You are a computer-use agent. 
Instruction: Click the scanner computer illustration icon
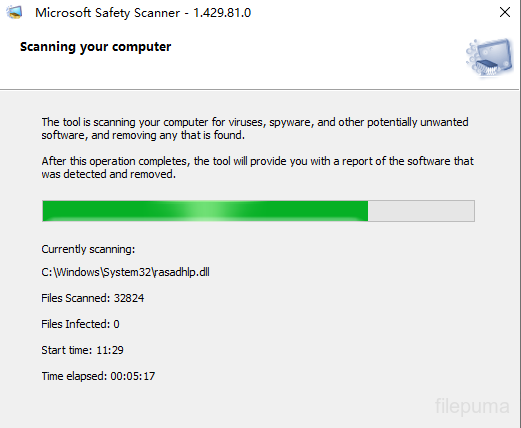point(490,57)
